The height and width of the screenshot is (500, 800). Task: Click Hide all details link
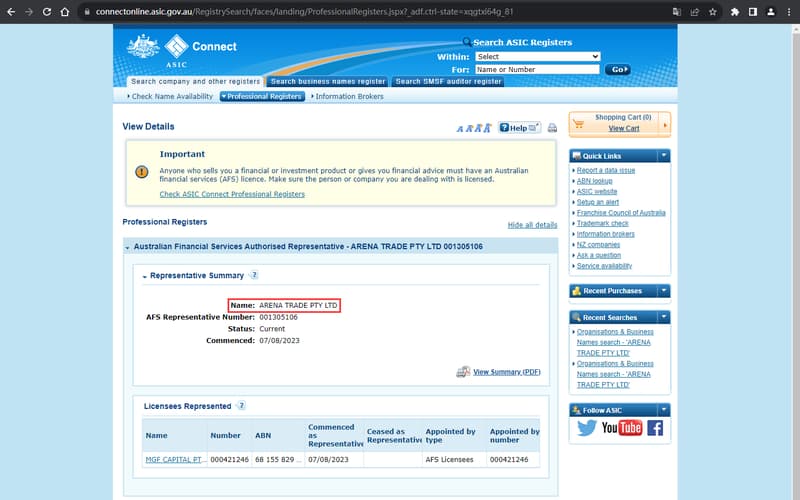pyautogui.click(x=532, y=225)
